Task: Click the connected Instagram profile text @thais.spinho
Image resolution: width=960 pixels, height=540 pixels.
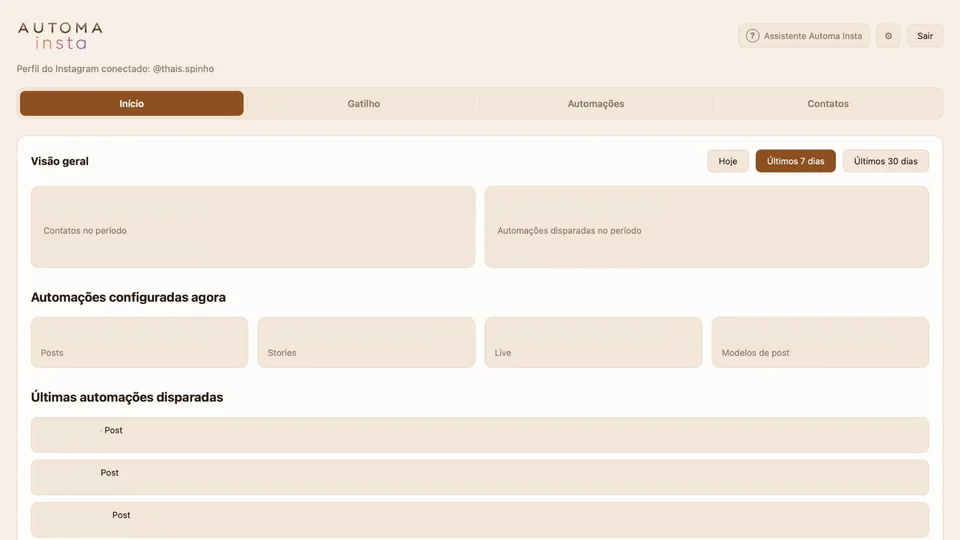Action: pos(183,69)
